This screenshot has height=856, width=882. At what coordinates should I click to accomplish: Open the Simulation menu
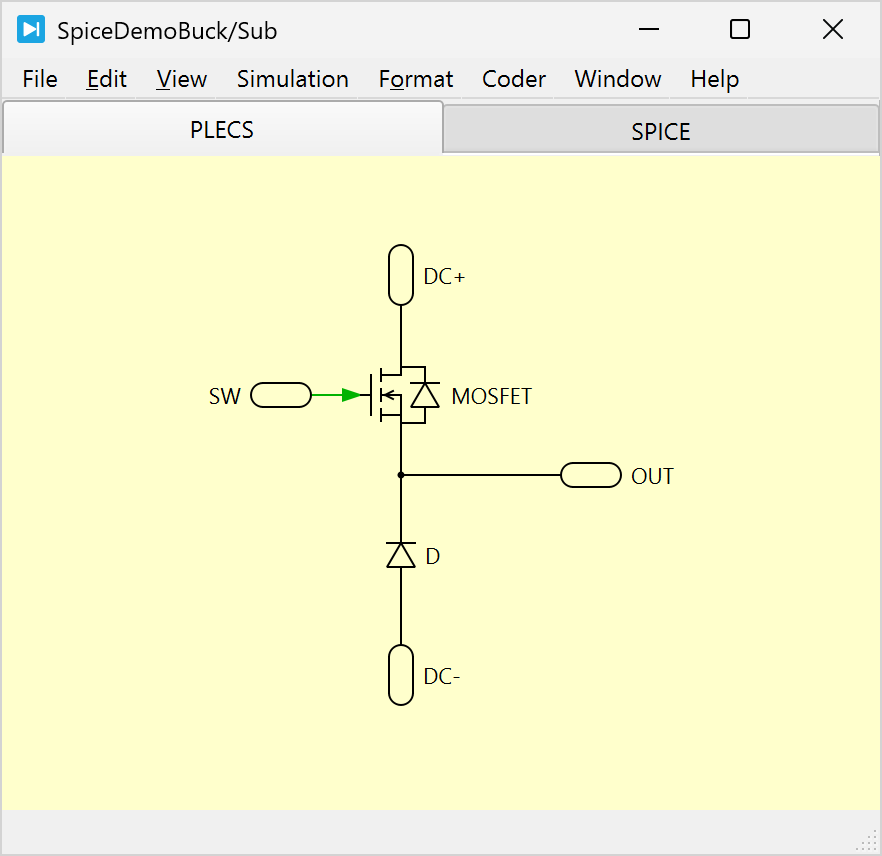point(293,79)
